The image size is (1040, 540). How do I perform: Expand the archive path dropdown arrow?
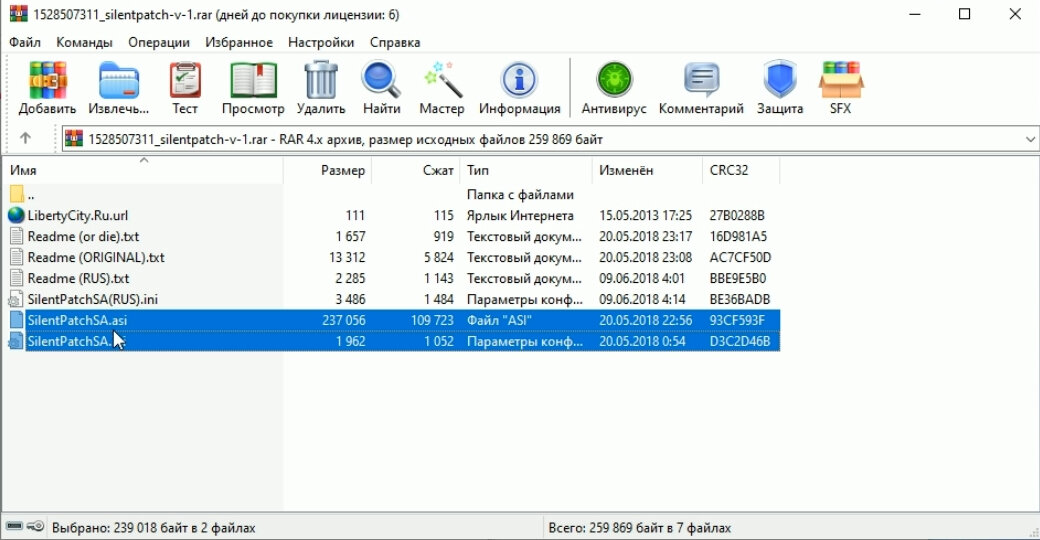[1030, 139]
